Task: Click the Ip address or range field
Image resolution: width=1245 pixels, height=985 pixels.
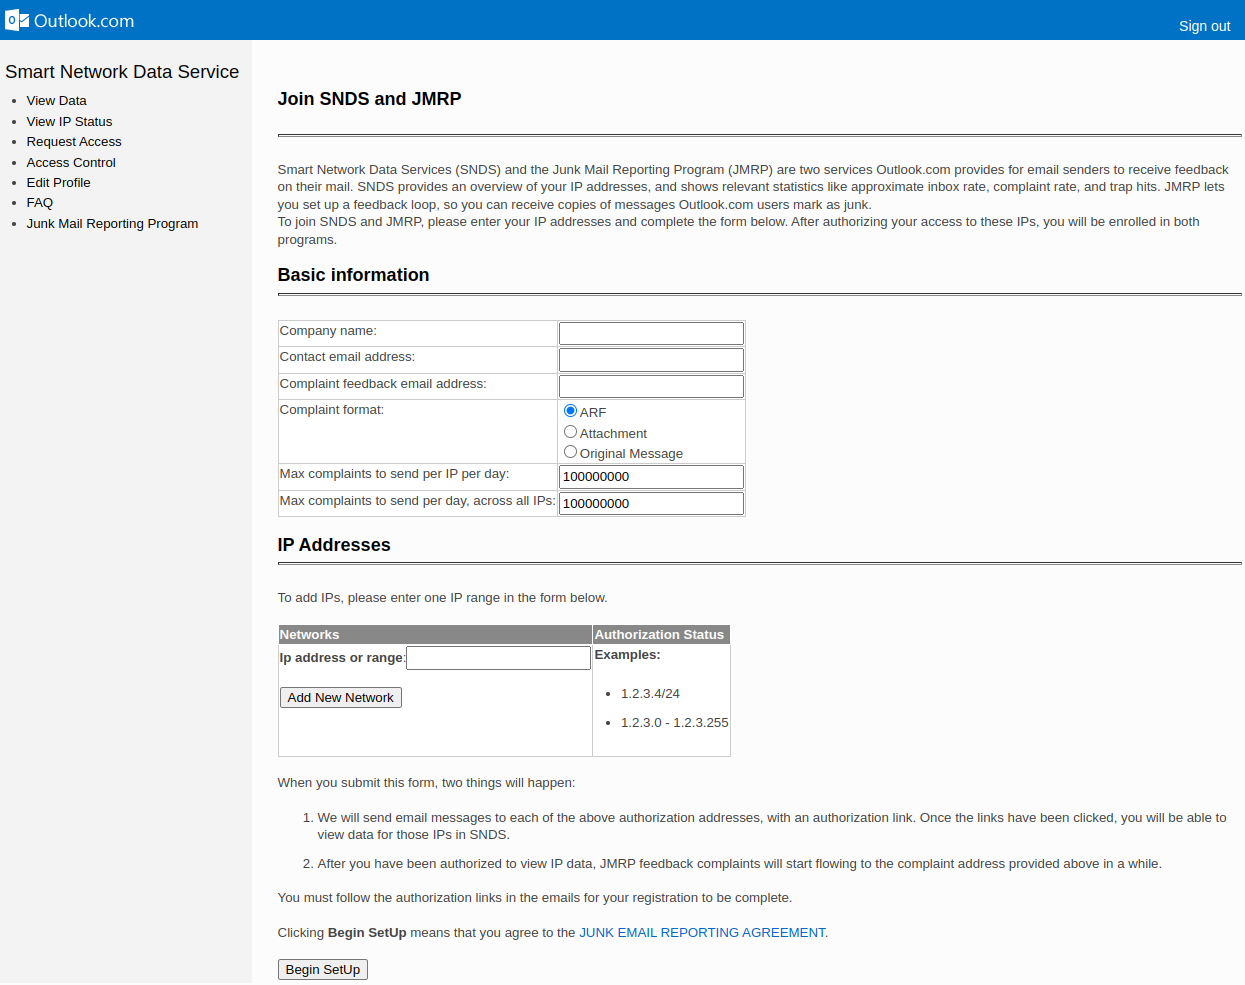Action: click(x=498, y=658)
